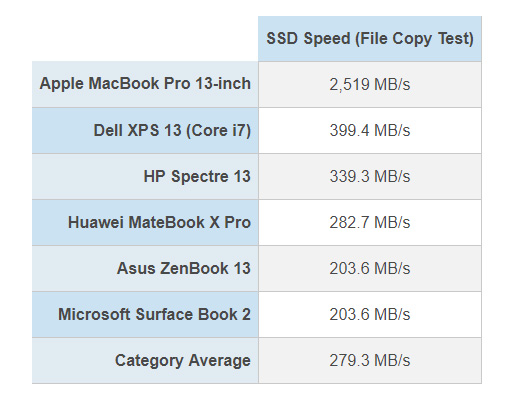Click the 282.7 MB/s value cell
The width and height of the screenshot is (531, 393).
(x=370, y=223)
